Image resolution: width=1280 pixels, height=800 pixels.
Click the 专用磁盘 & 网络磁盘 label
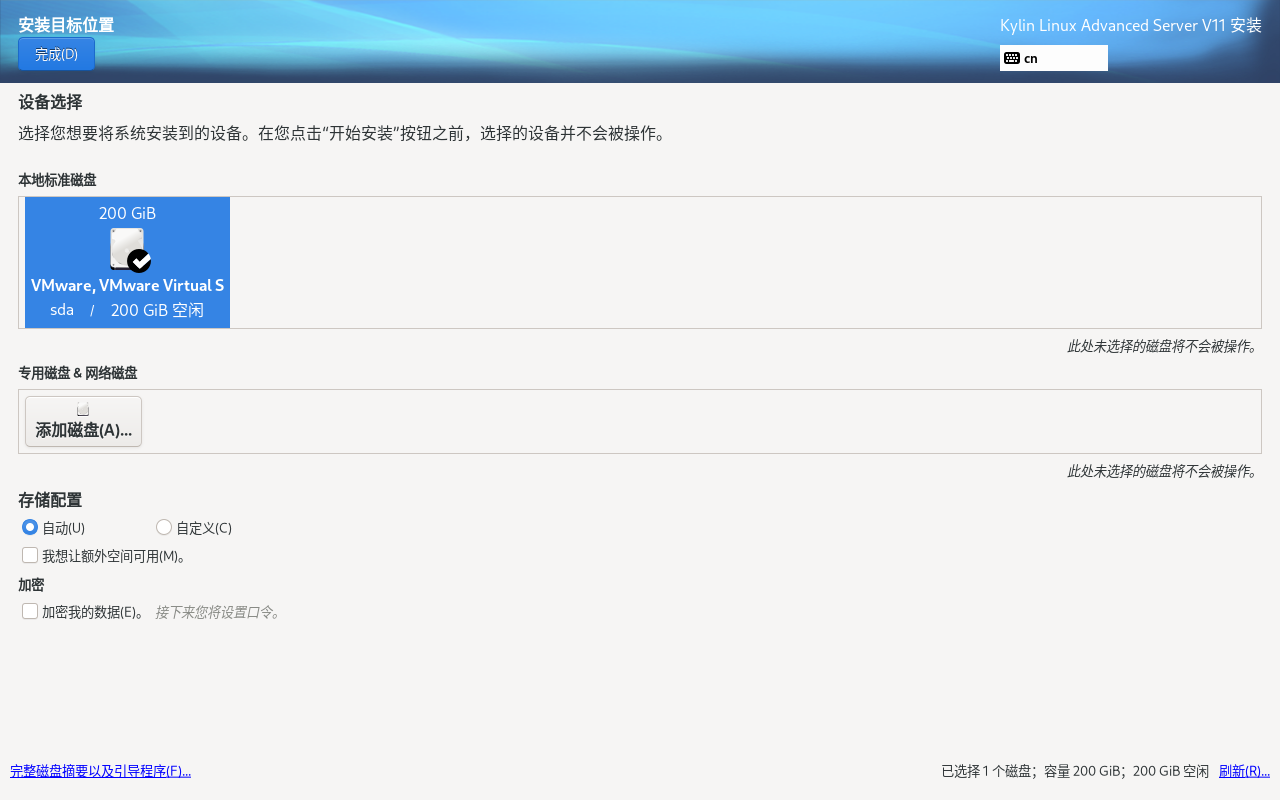(78, 373)
